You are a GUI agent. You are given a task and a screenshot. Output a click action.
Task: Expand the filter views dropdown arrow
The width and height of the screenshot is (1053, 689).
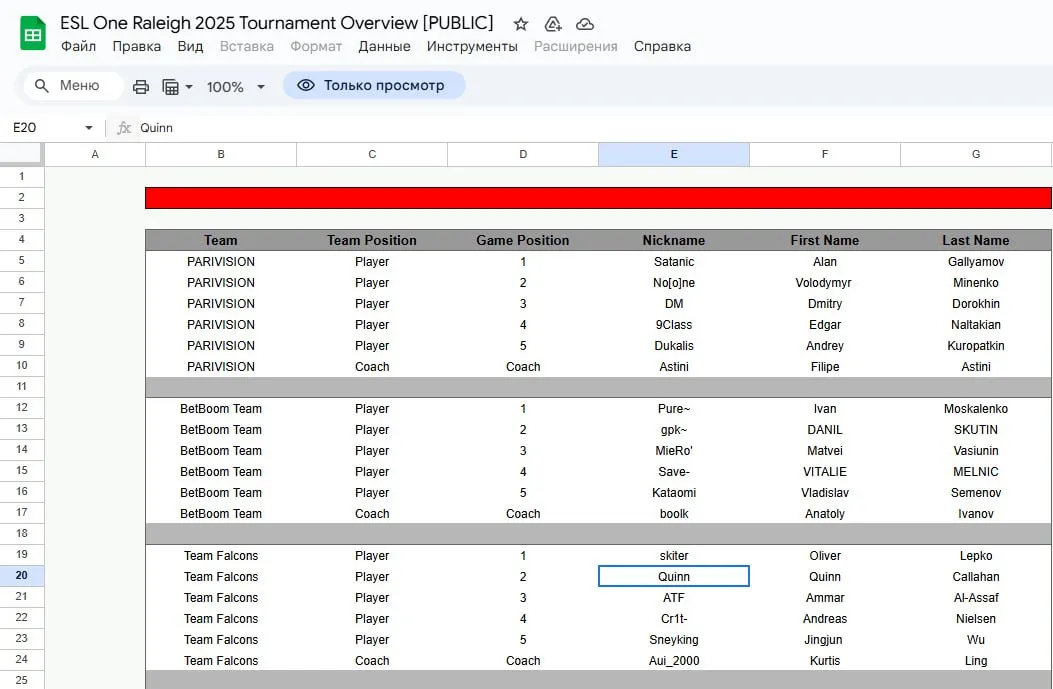[x=189, y=87]
